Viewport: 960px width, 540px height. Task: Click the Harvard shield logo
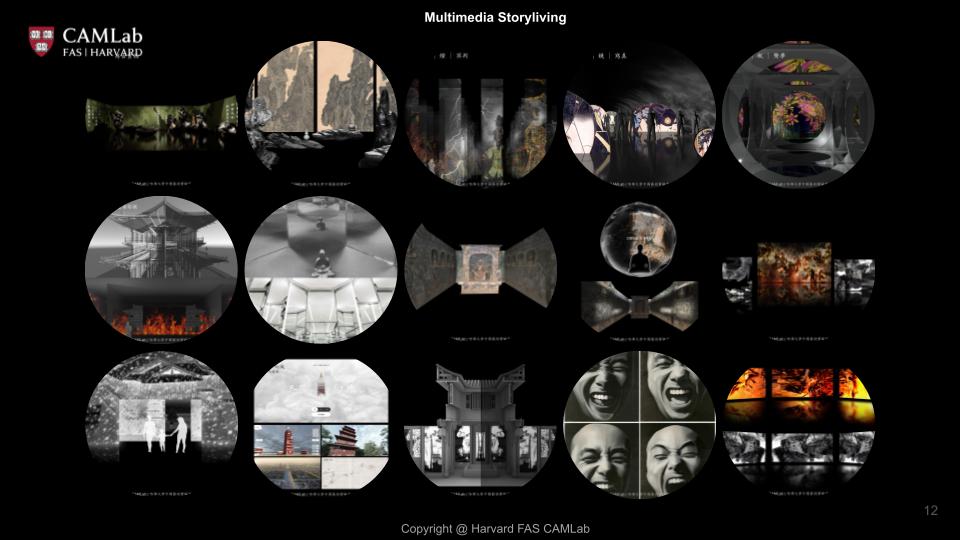[42, 41]
